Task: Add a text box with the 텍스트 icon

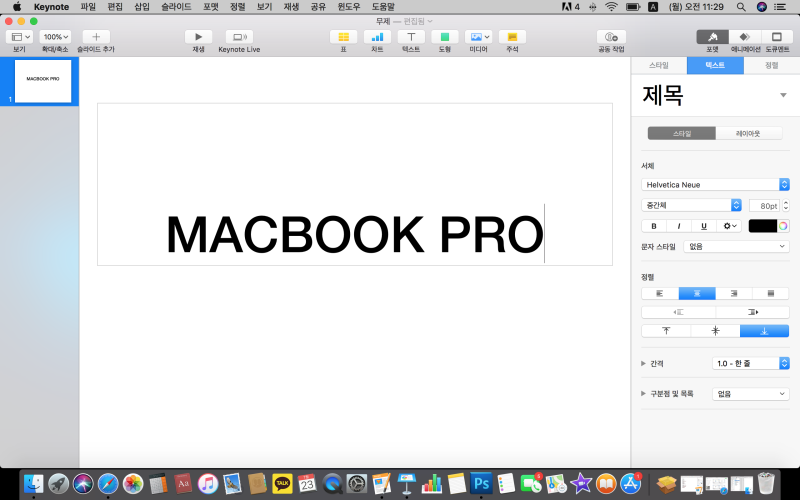Action: pos(411,37)
